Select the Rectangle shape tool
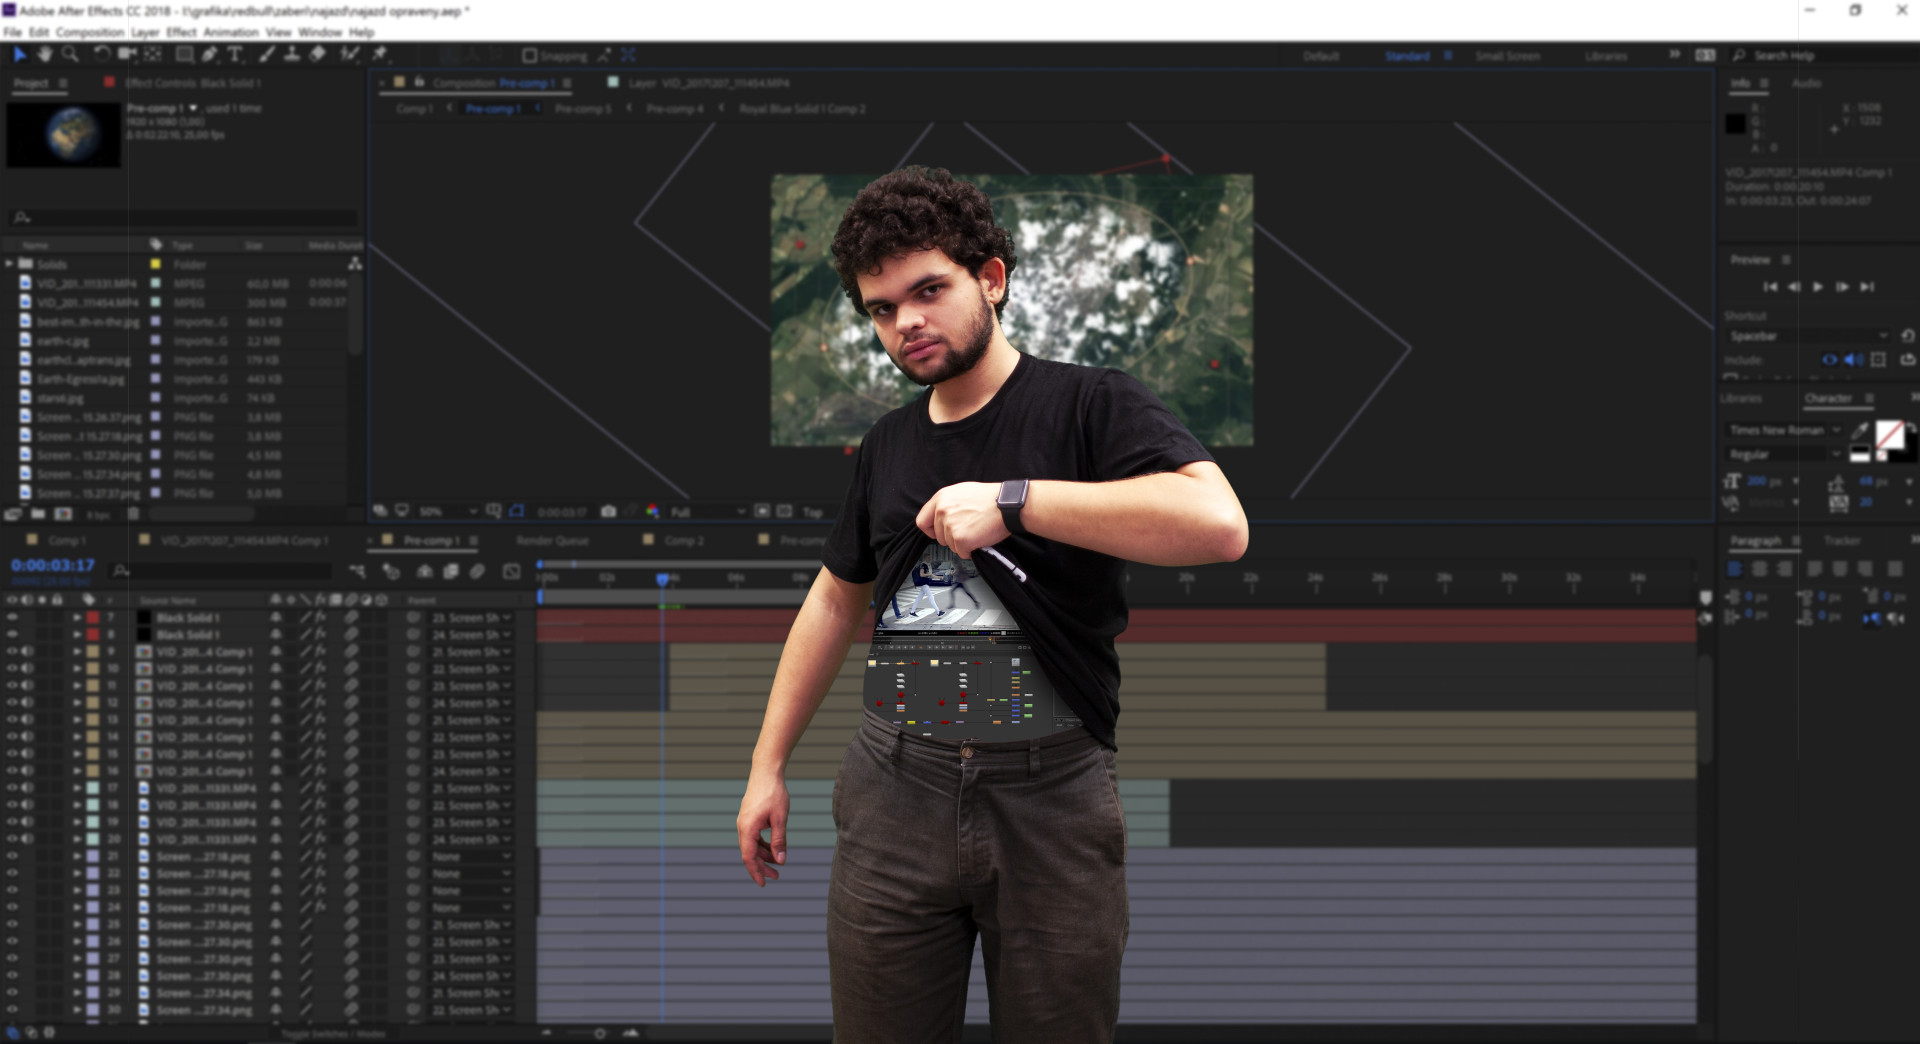The width and height of the screenshot is (1920, 1044). point(185,54)
